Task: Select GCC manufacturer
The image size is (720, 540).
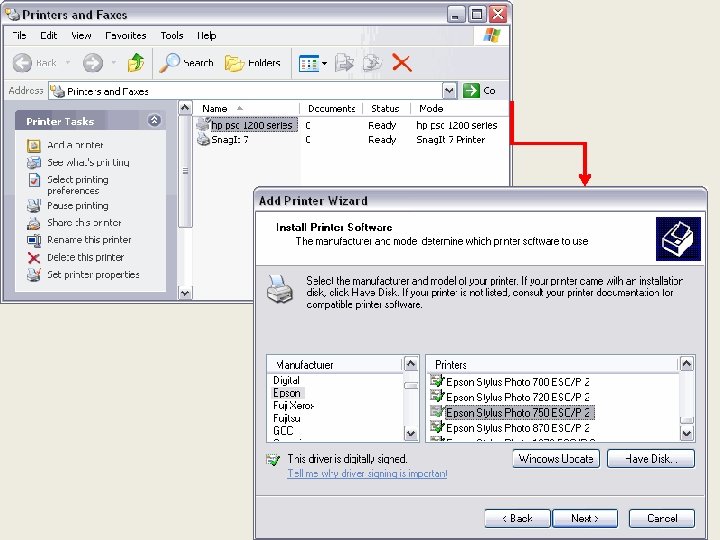Action: (283, 431)
